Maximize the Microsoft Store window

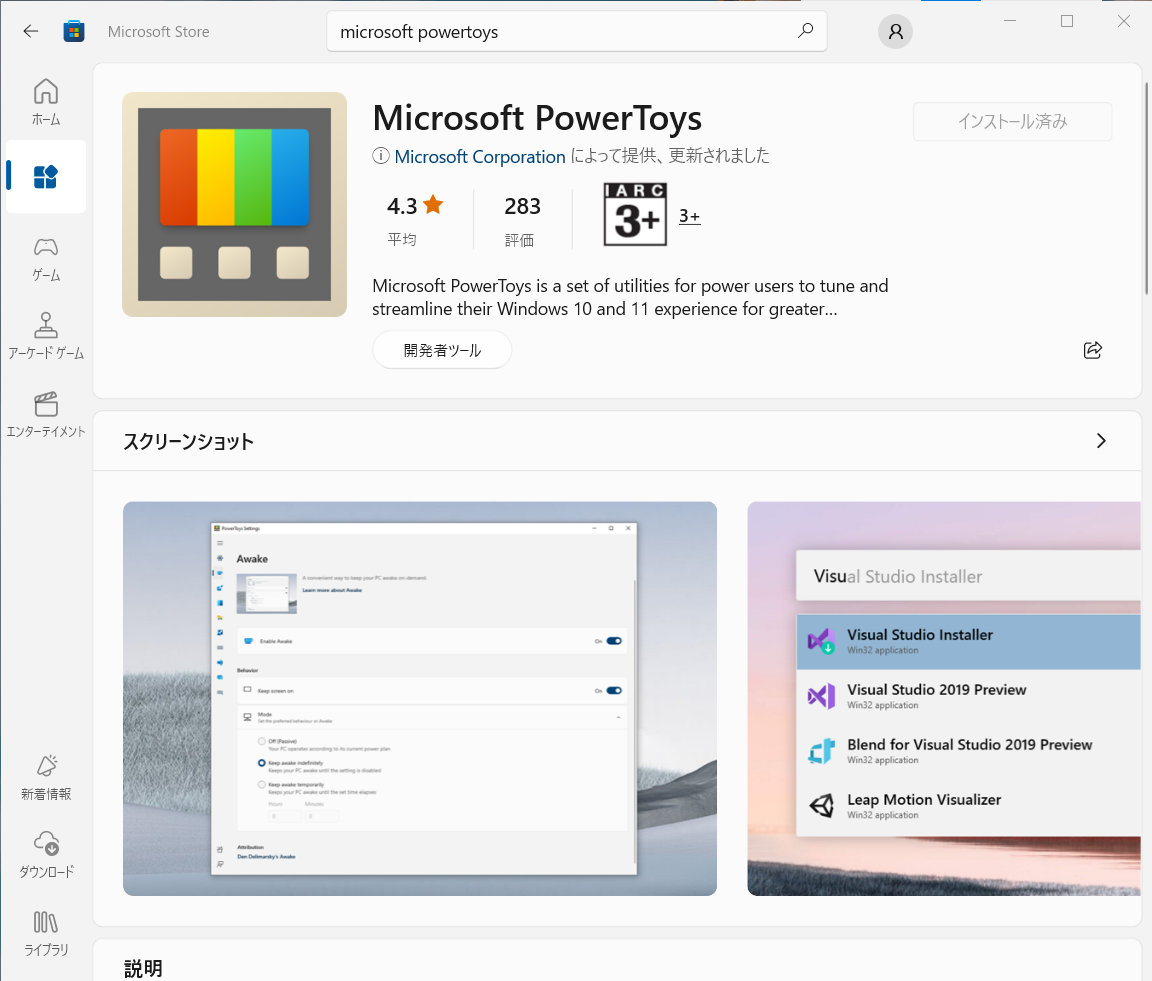[x=1067, y=21]
